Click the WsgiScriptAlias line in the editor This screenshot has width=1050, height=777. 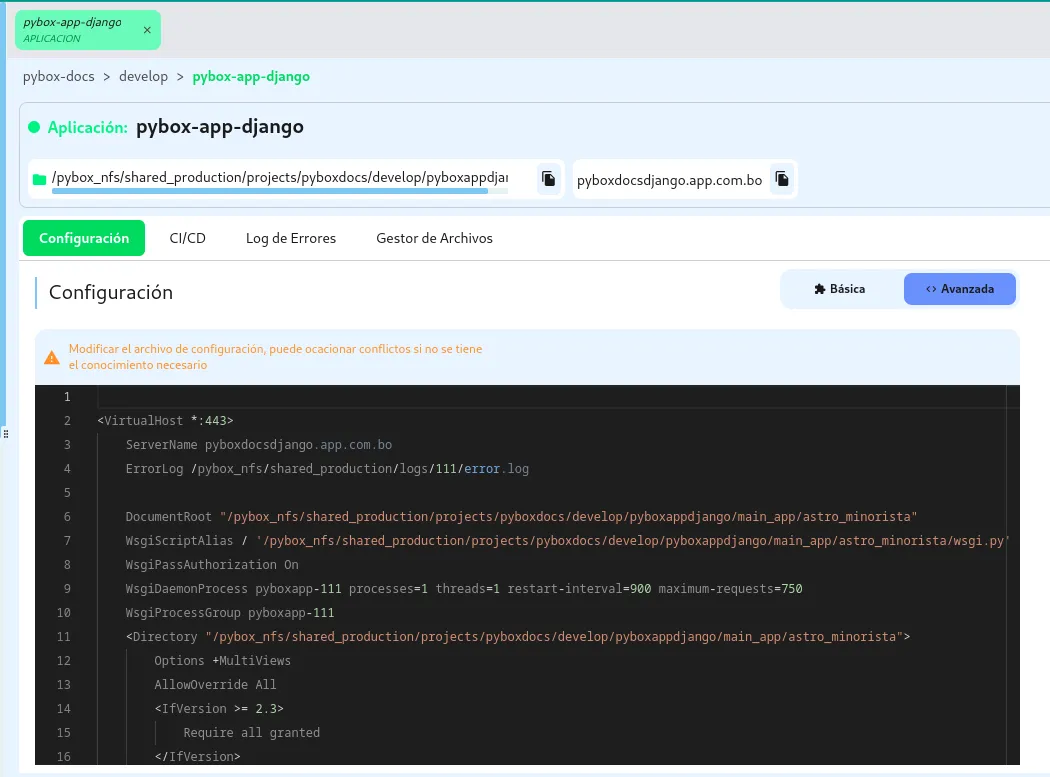(567, 541)
